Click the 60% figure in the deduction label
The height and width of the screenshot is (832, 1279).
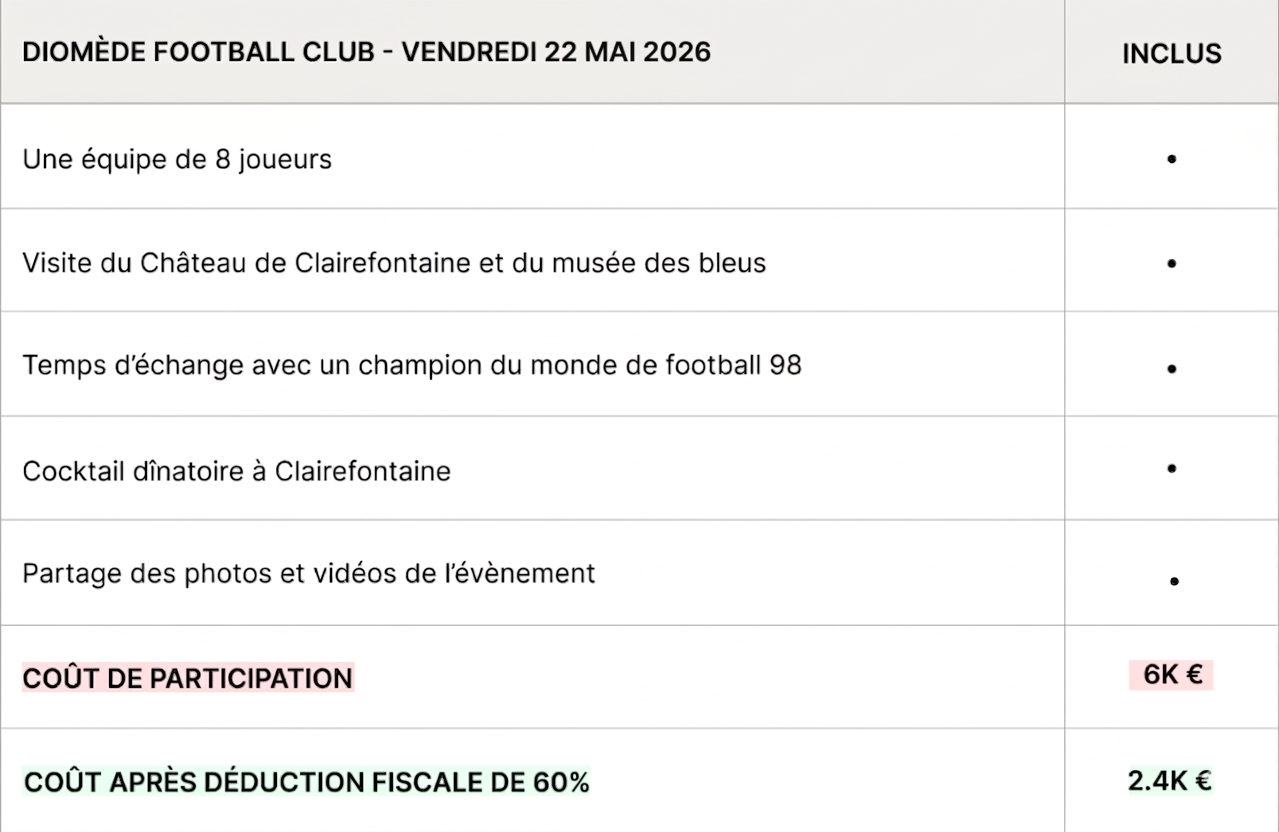(x=561, y=782)
